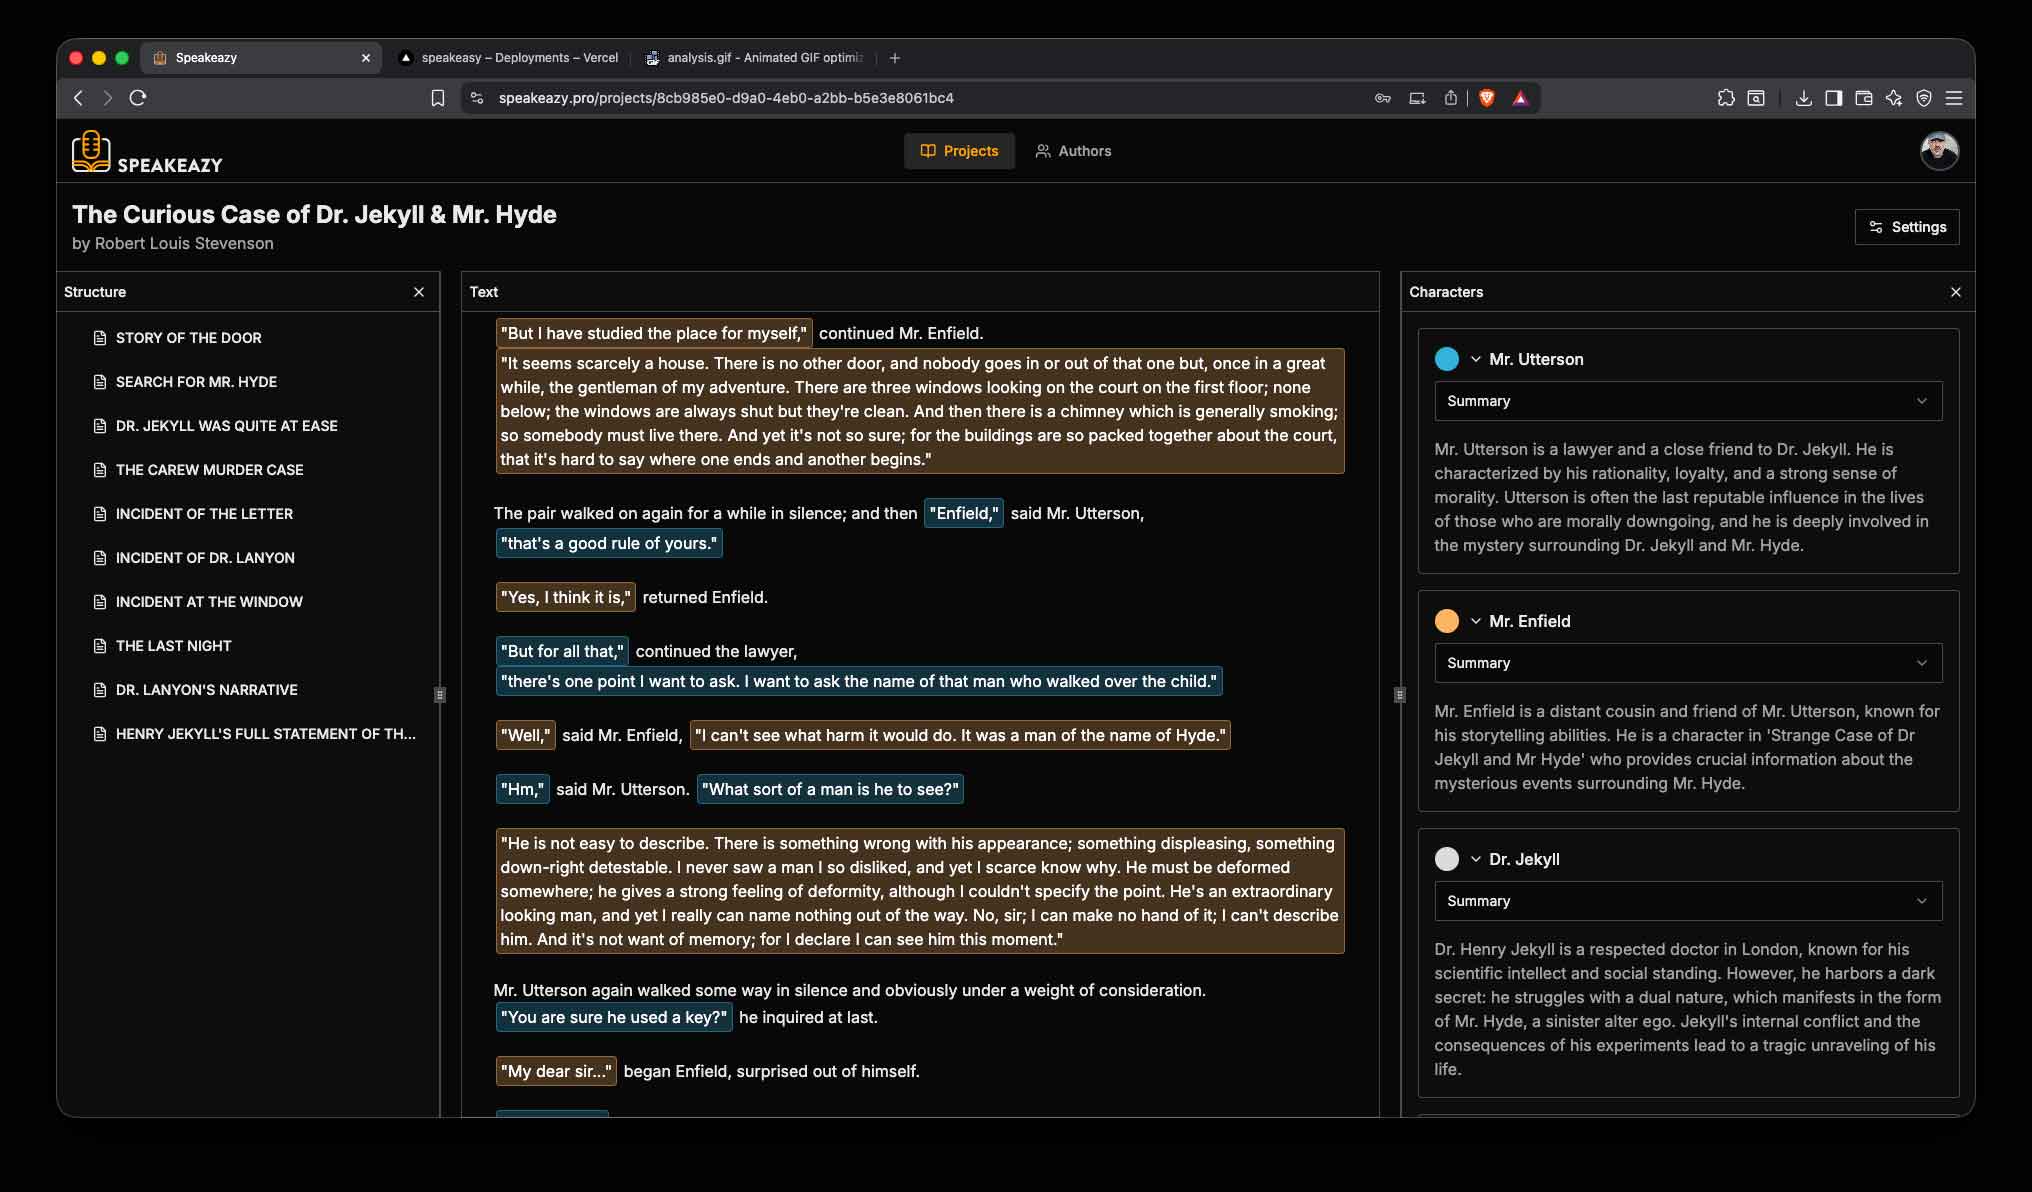
Task: Click the Brave shields lion icon
Action: 1486,98
